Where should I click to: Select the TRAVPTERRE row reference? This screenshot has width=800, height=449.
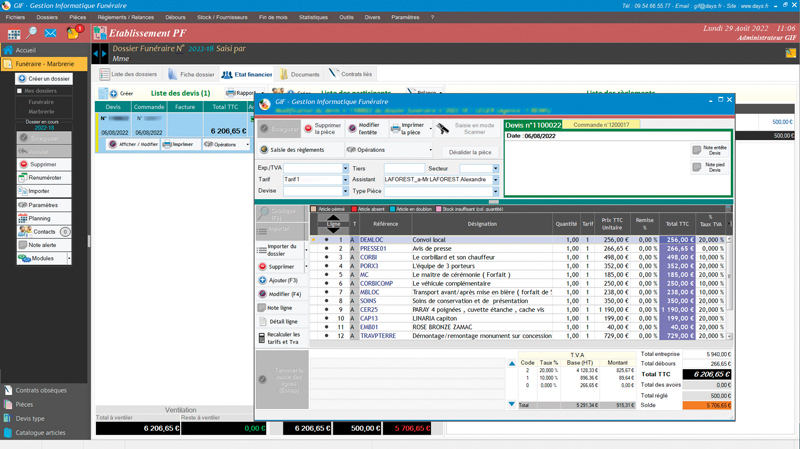(378, 336)
